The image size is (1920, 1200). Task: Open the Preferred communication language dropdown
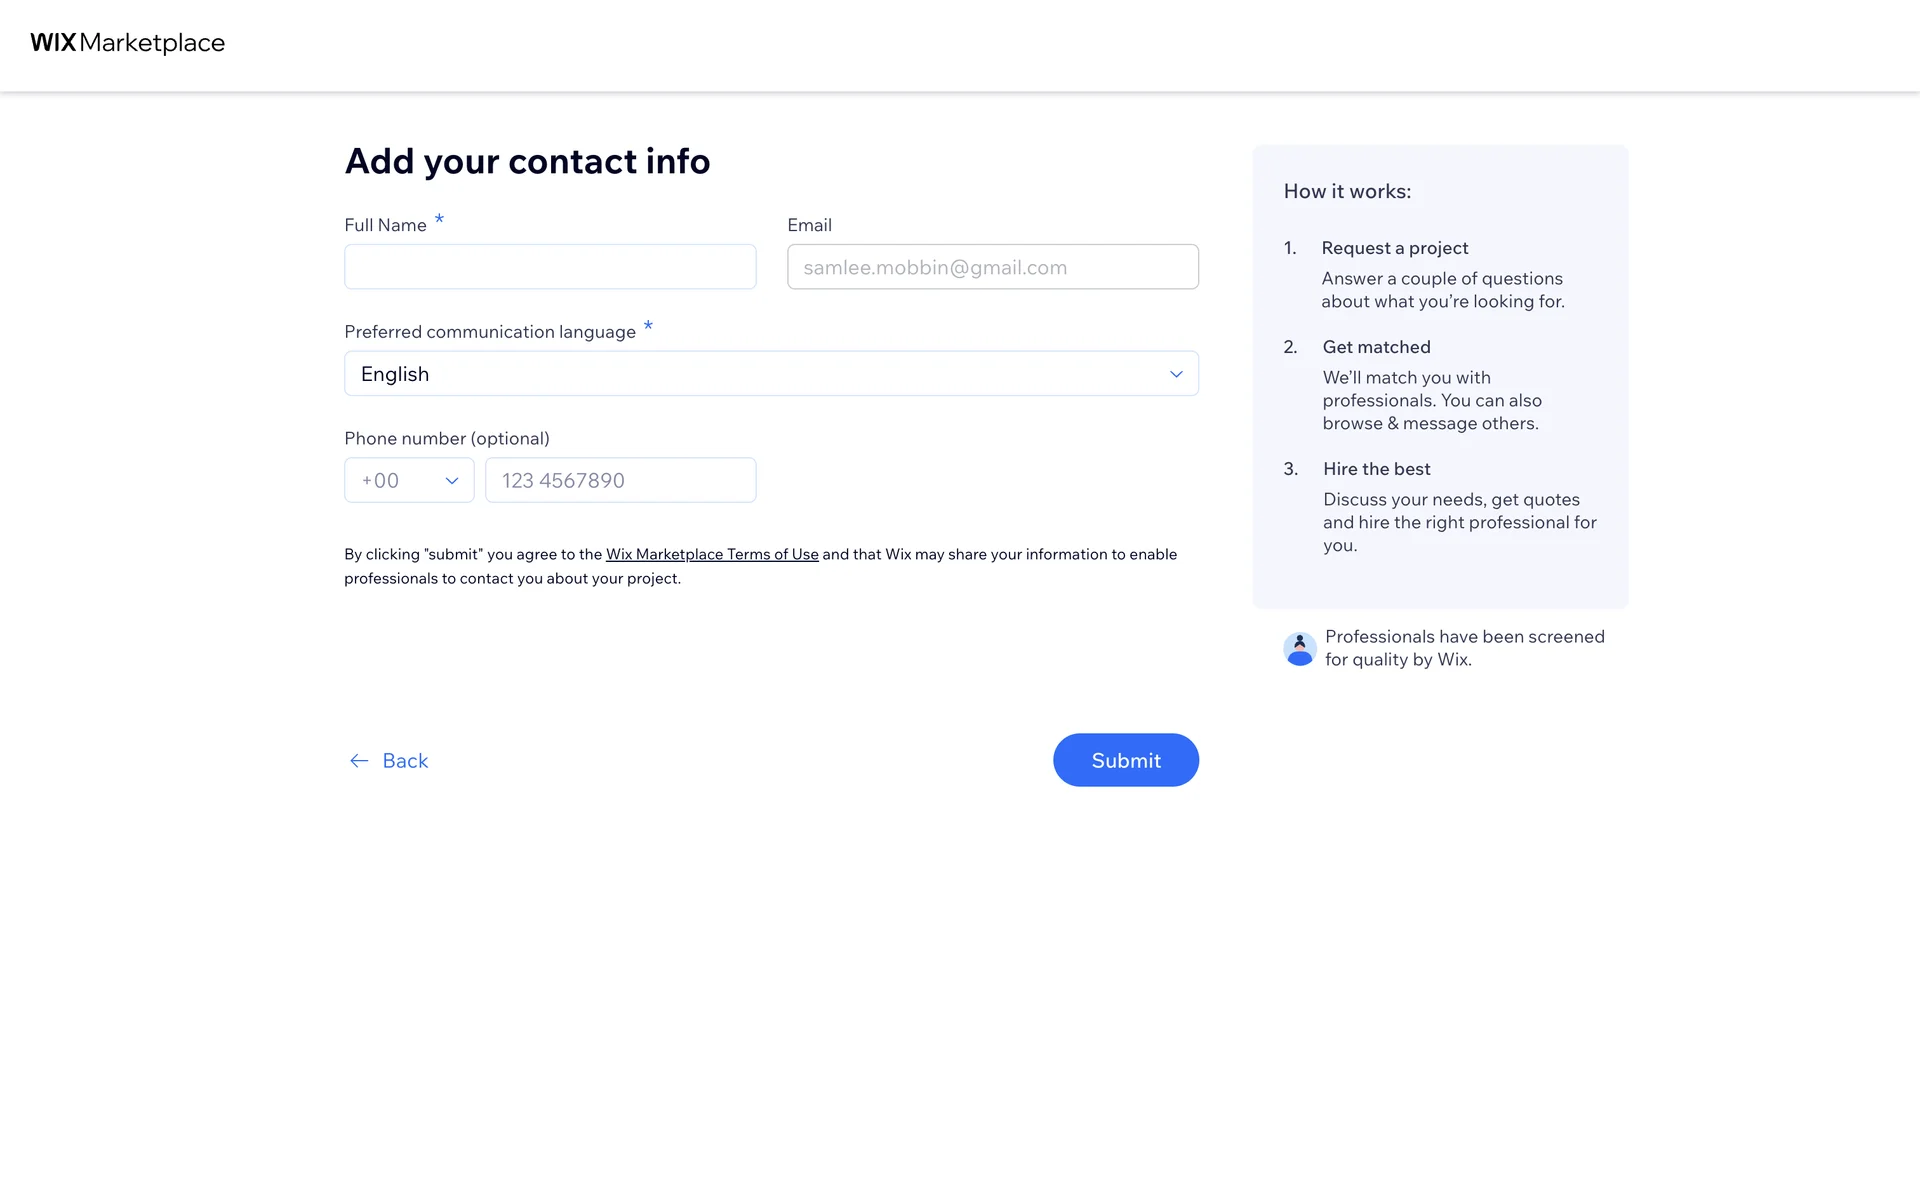coord(770,374)
